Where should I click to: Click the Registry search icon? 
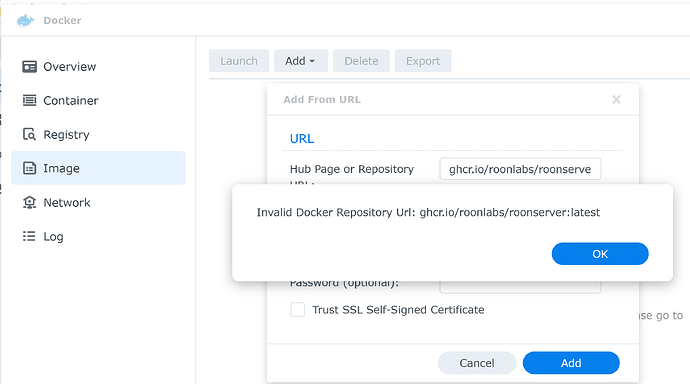tap(29, 134)
